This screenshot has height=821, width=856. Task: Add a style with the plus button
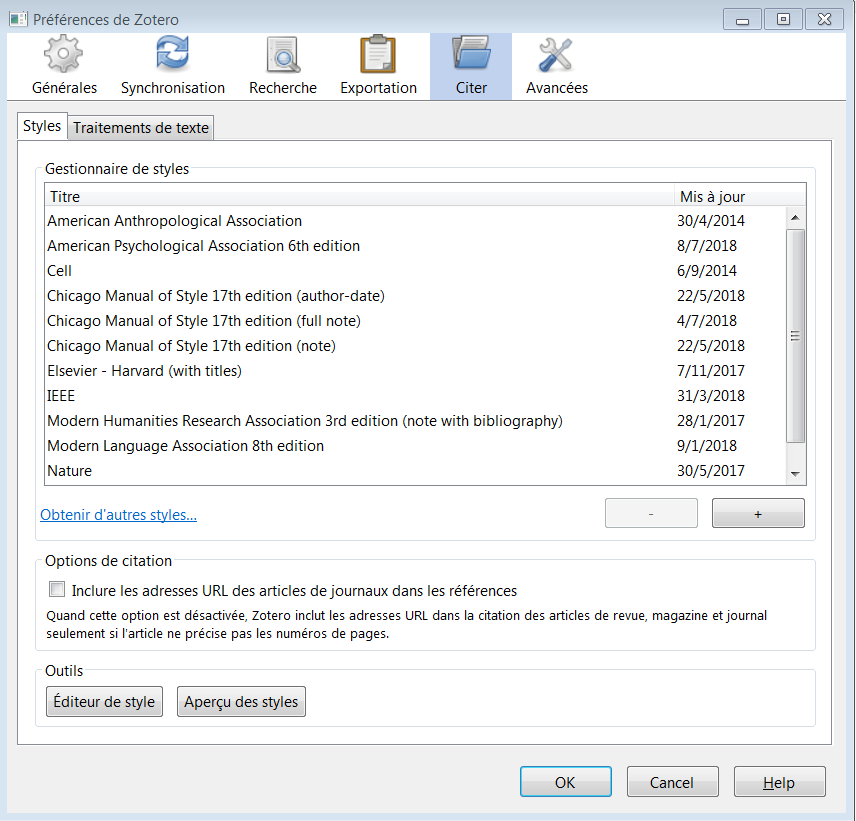tap(757, 513)
